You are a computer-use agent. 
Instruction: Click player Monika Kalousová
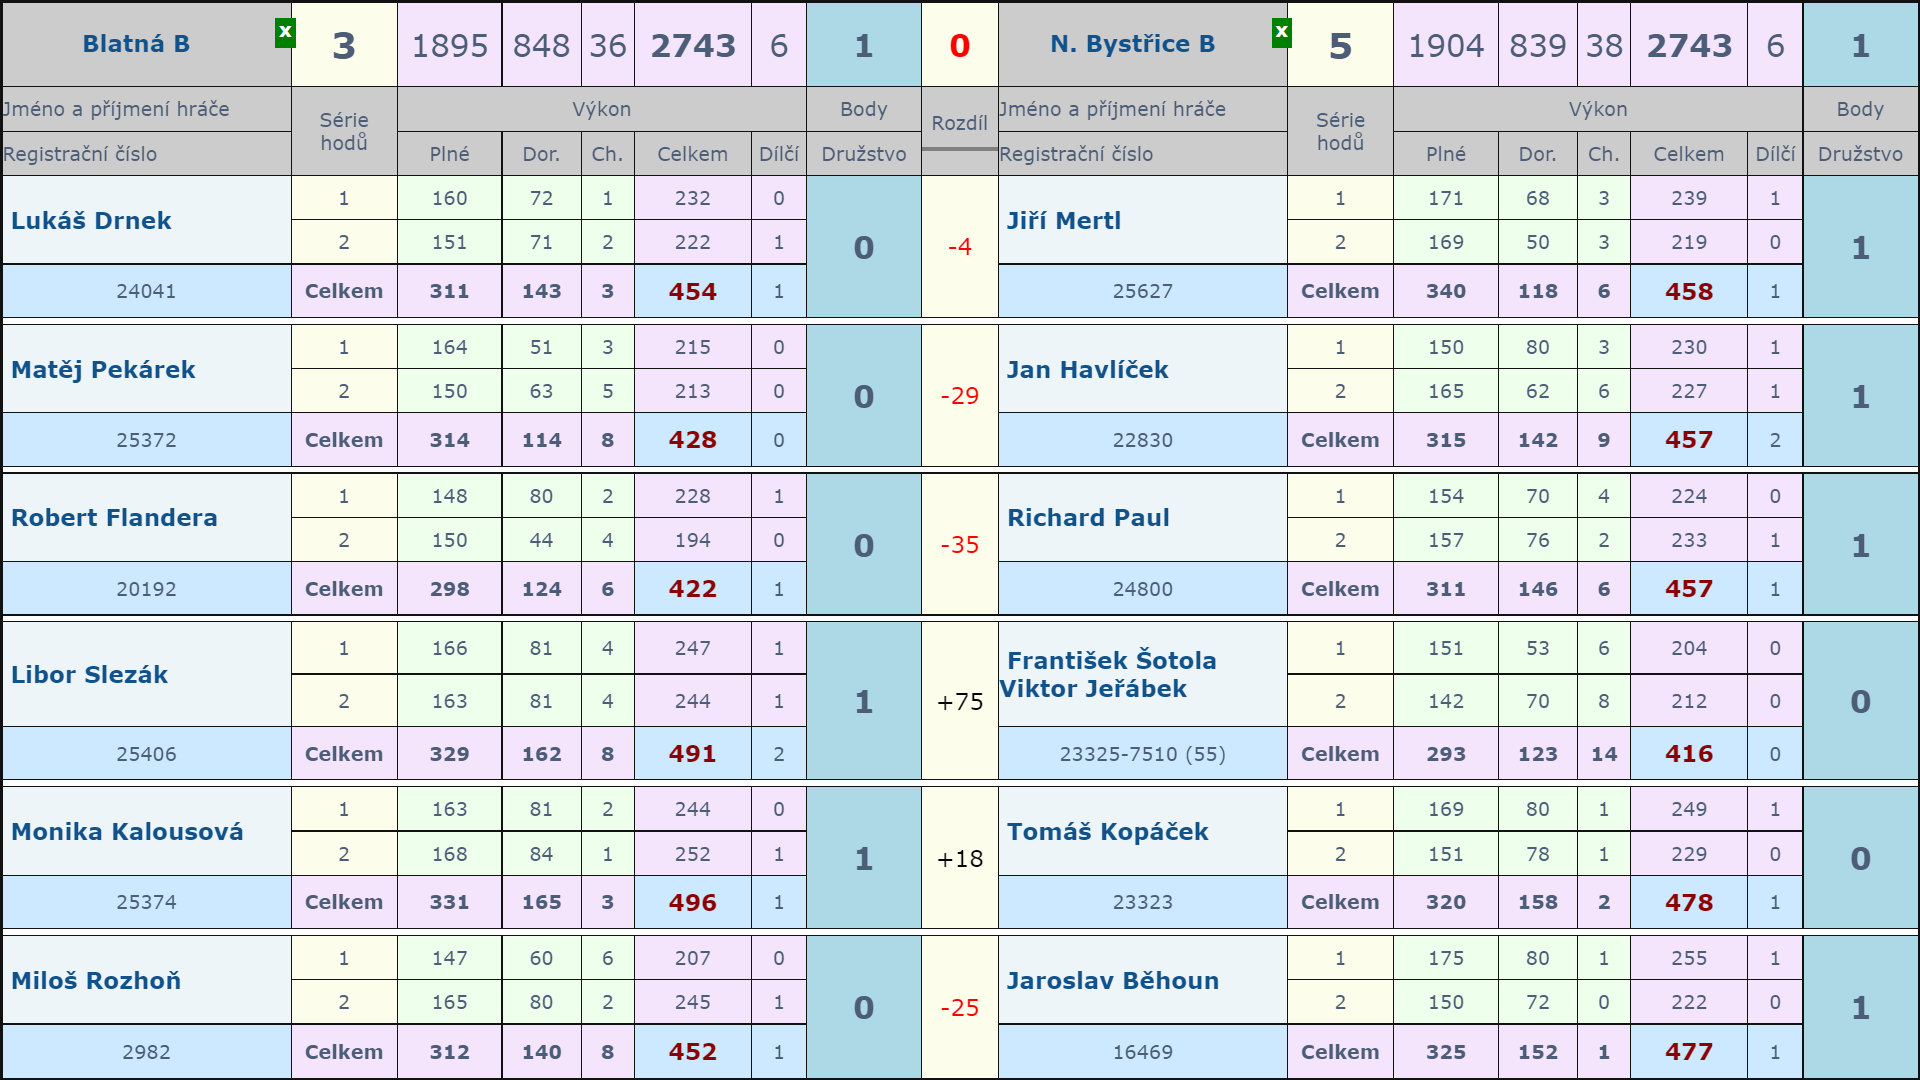tap(127, 832)
